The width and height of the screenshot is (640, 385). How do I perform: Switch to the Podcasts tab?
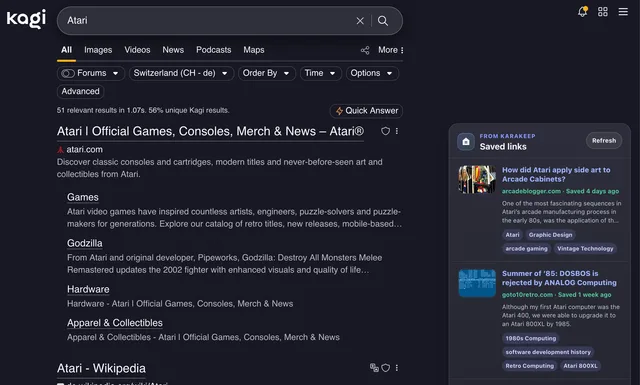(213, 50)
